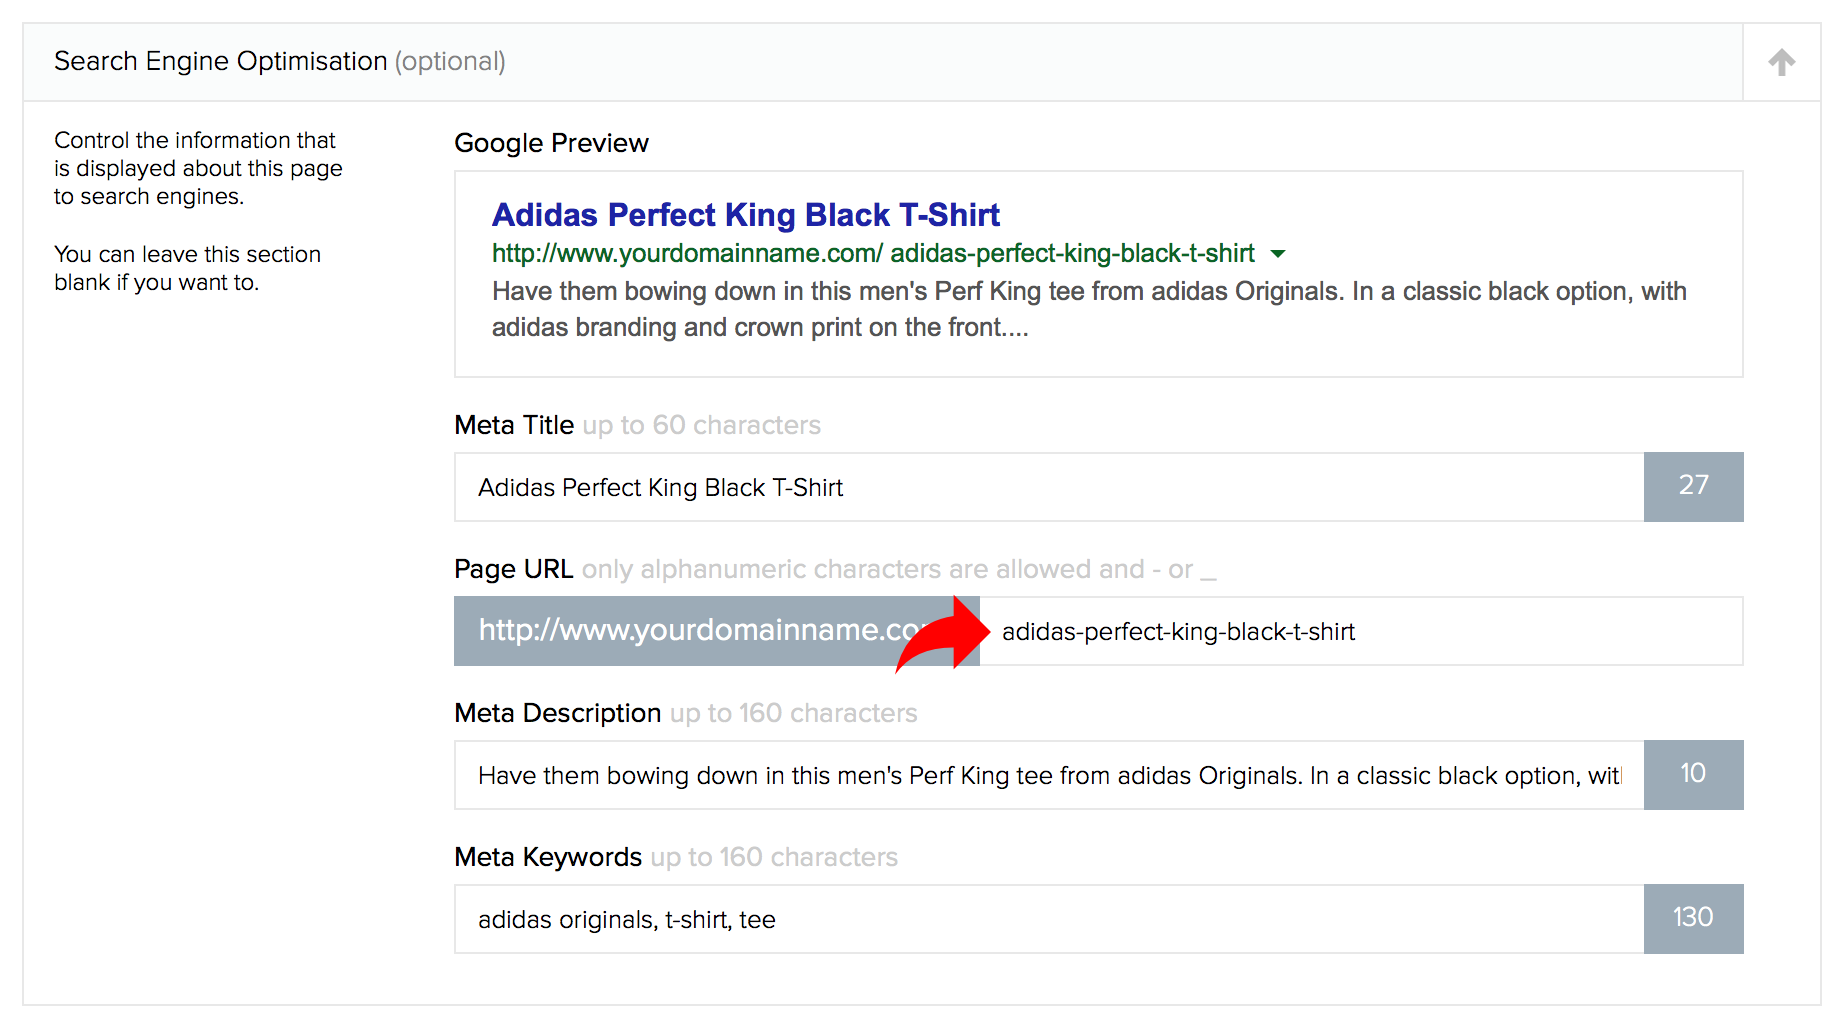Click the Meta Keywords counter showing 130
Screen dimensions: 1846x1024
pyautogui.click(x=1693, y=918)
